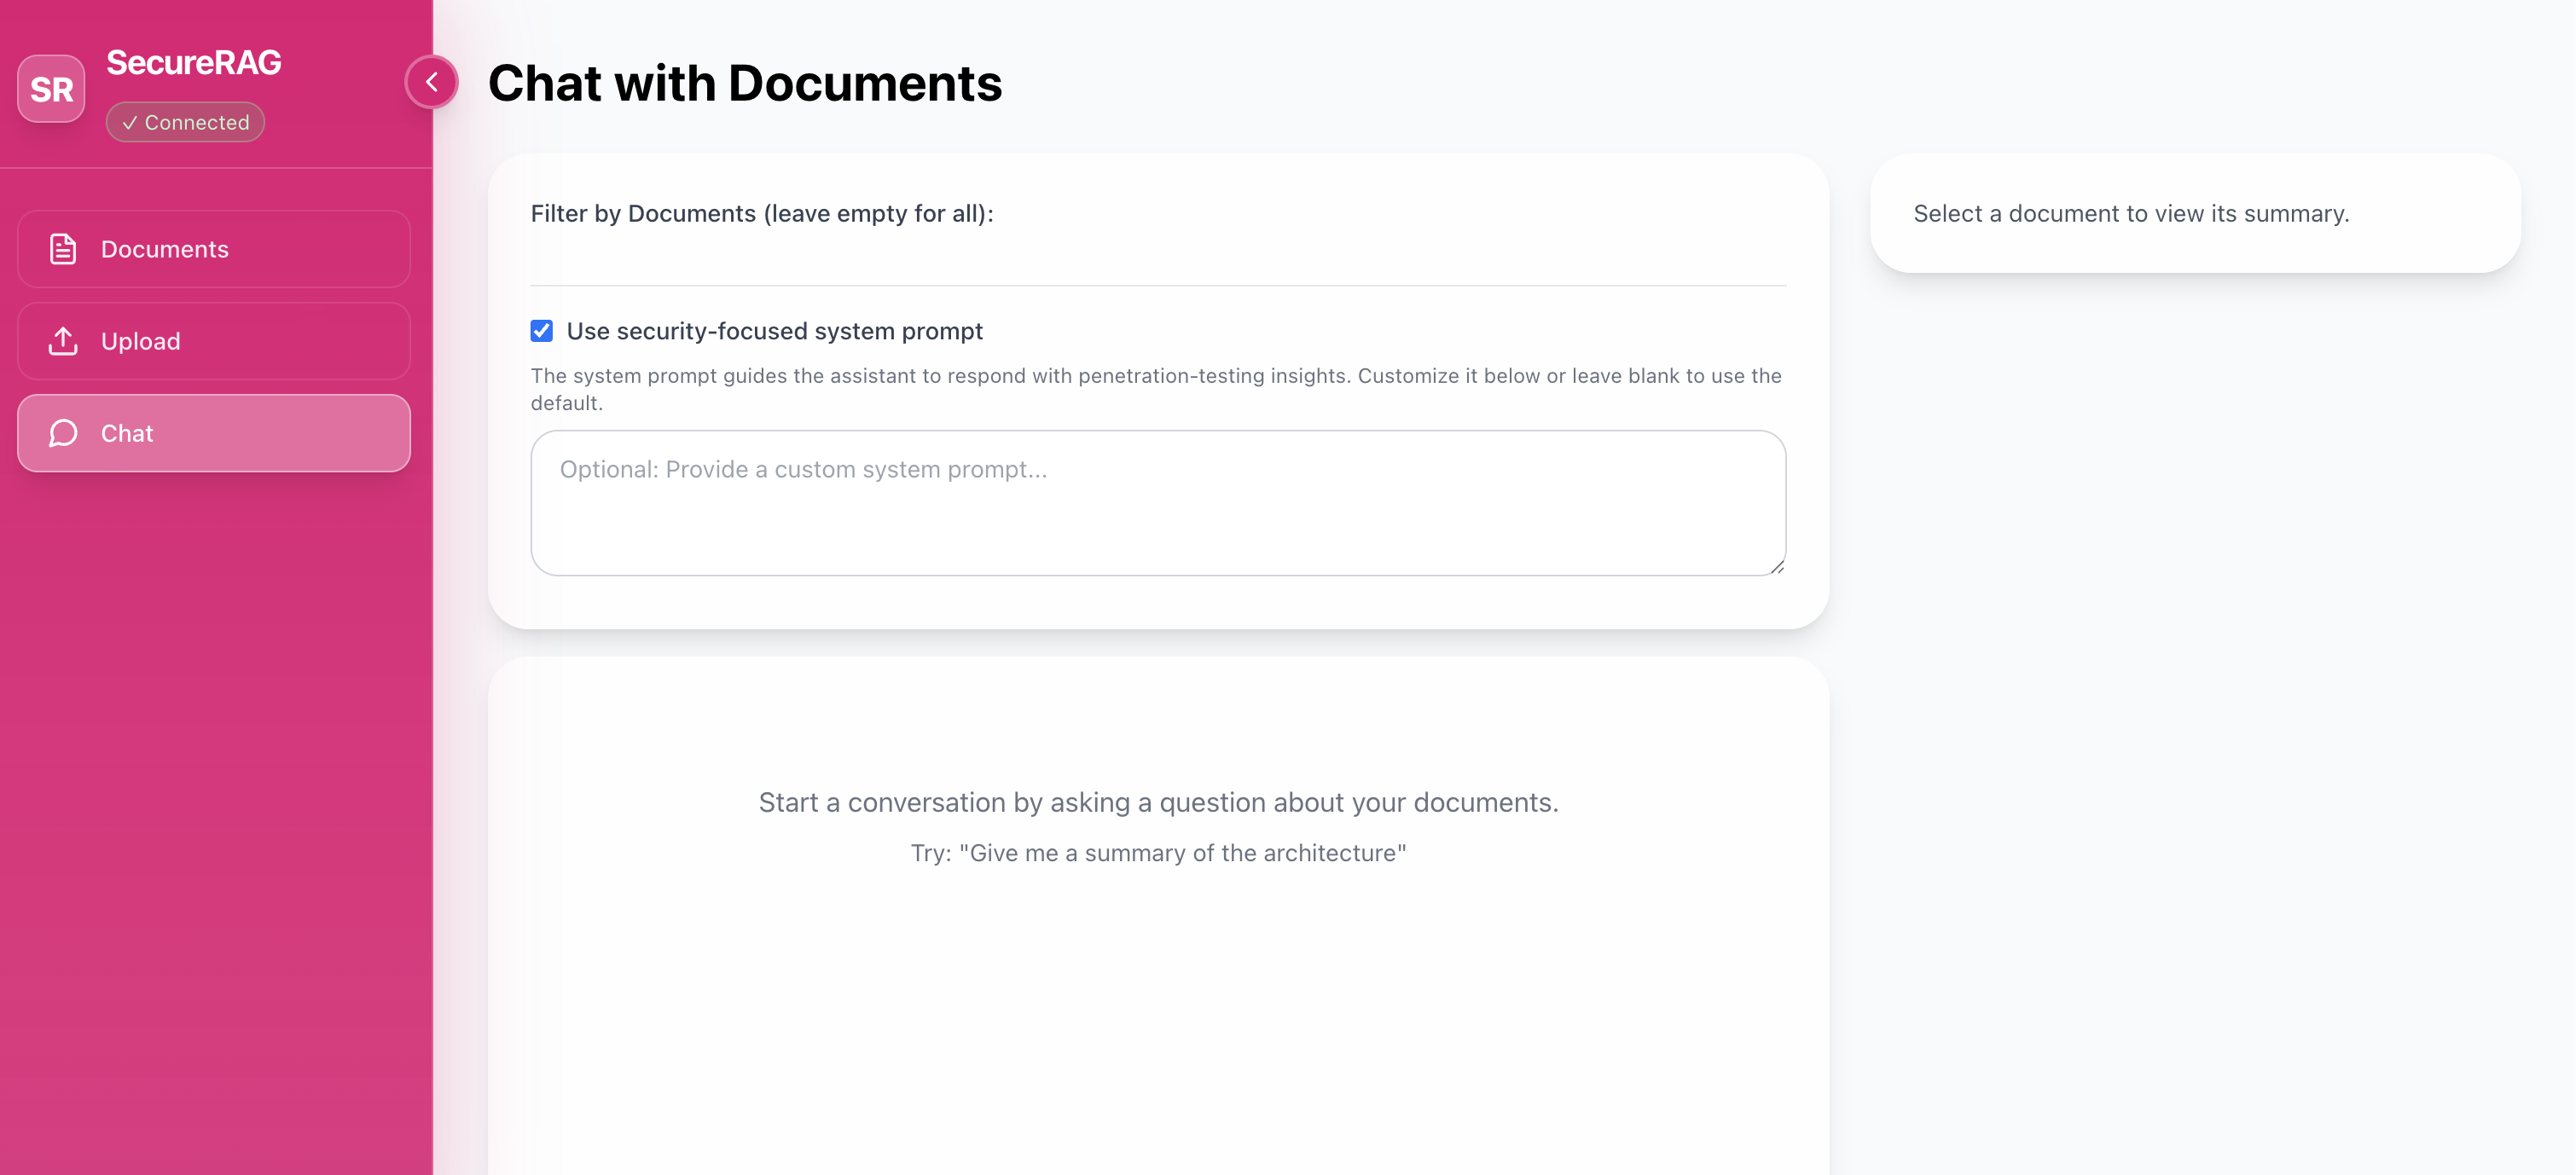Click the Filter by Documents selection area
Image resolution: width=2576 pixels, height=1175 pixels.
tap(1157, 260)
